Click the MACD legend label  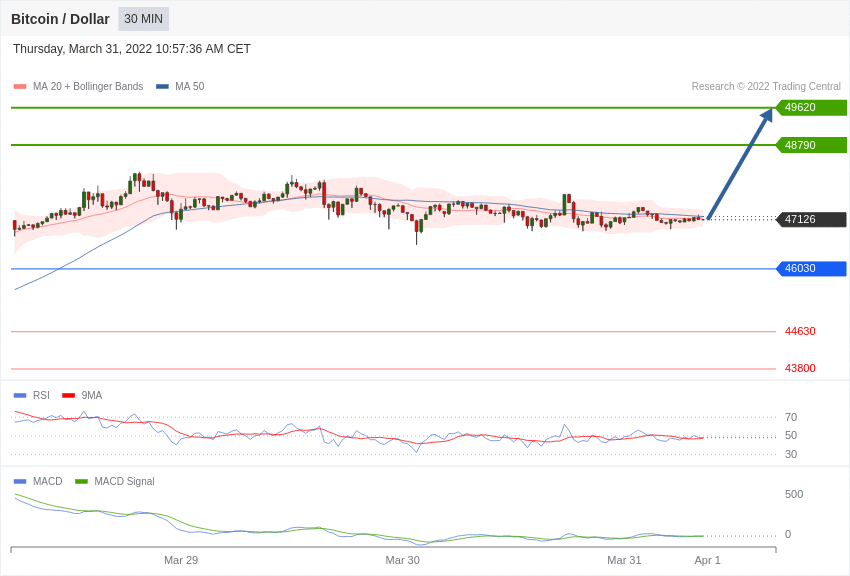(x=48, y=481)
